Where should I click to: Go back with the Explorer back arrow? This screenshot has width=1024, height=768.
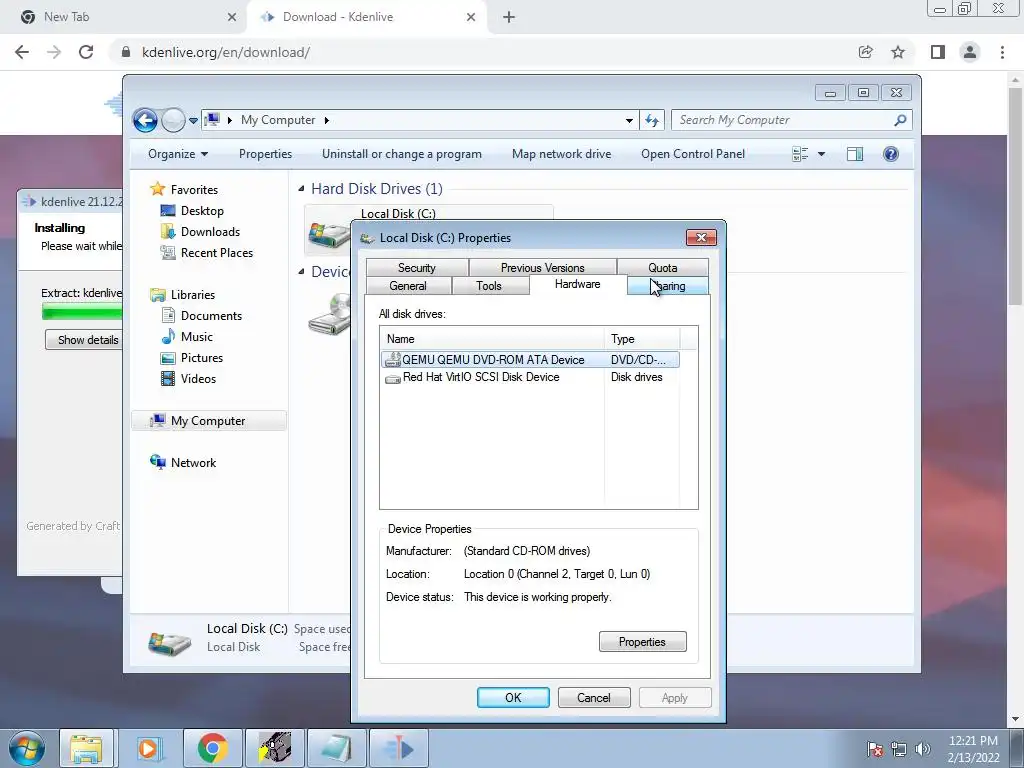click(145, 120)
